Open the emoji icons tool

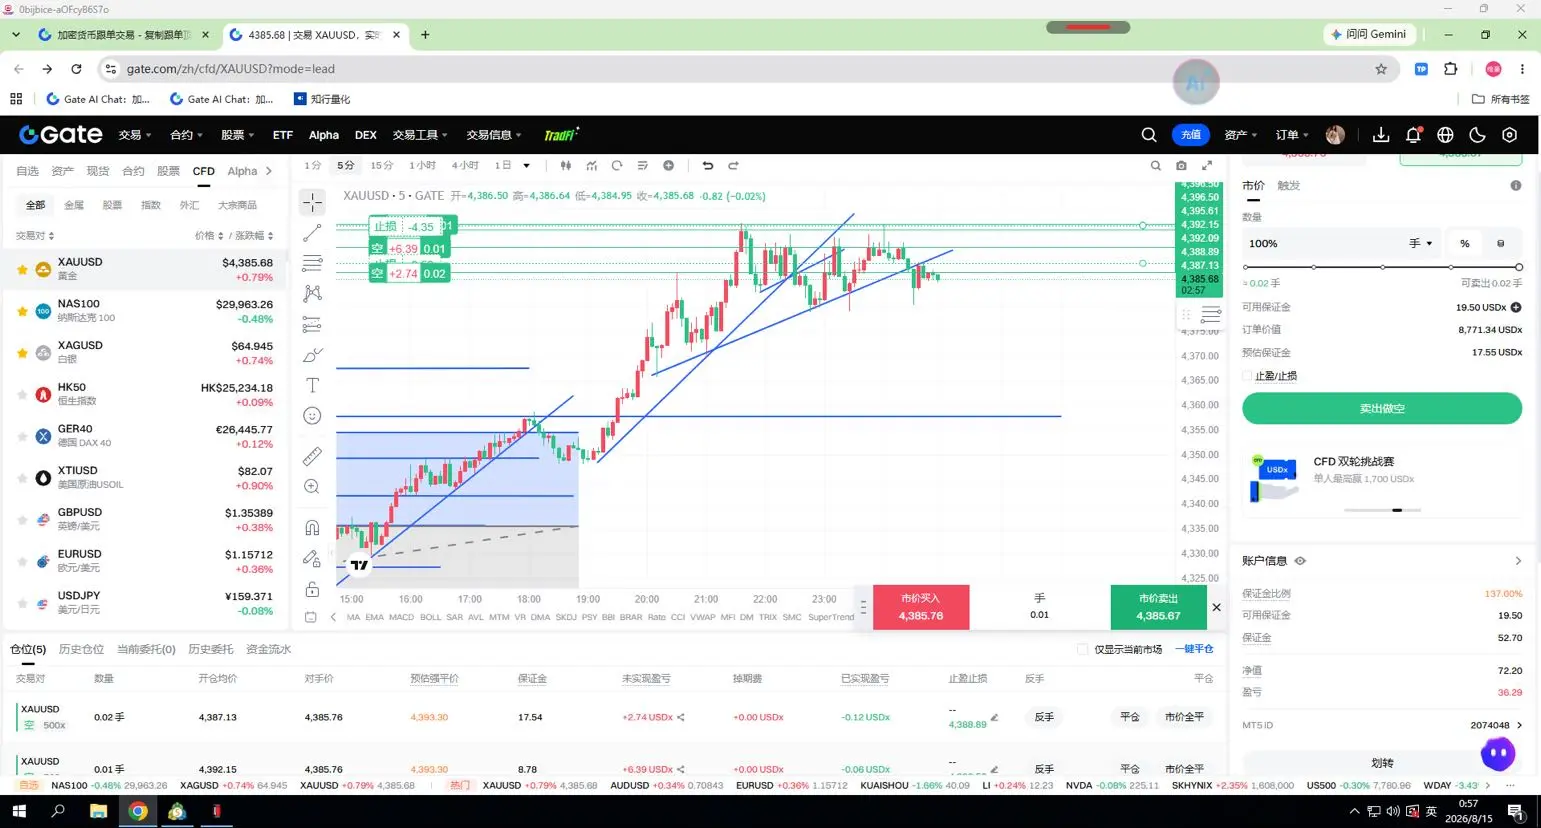point(312,416)
